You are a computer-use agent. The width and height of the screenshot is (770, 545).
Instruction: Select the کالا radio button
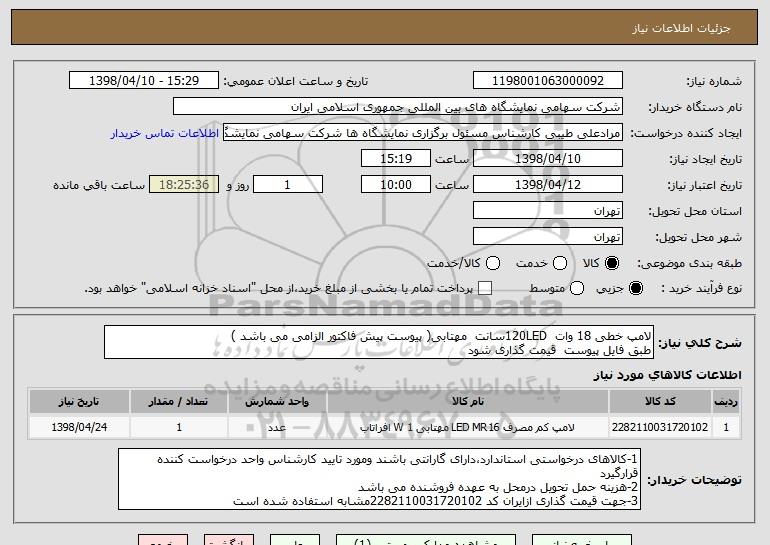point(612,263)
